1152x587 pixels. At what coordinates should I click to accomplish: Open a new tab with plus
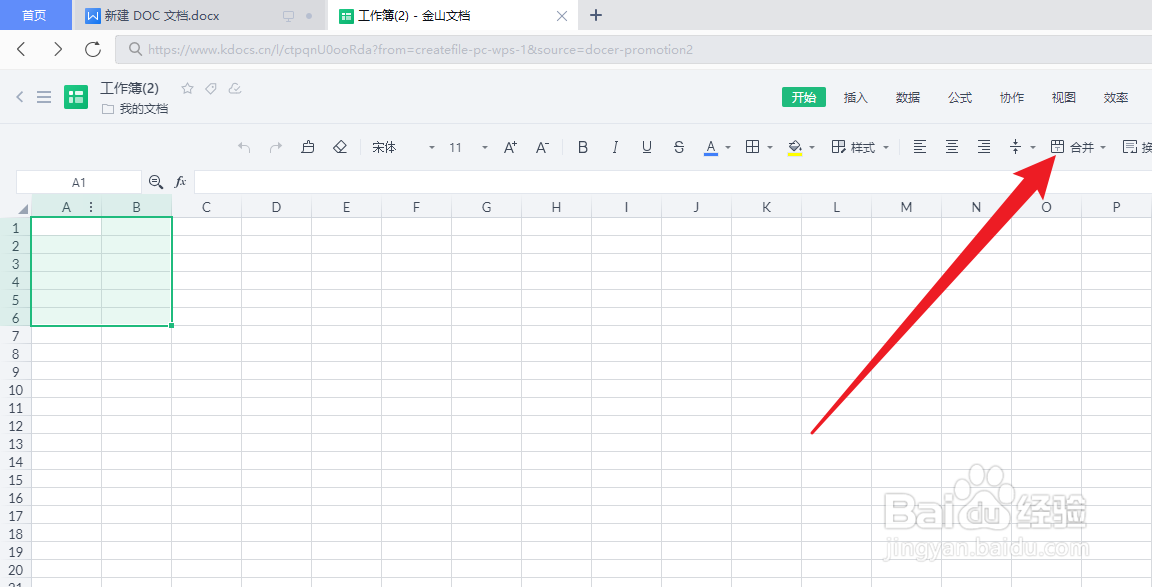coord(596,15)
